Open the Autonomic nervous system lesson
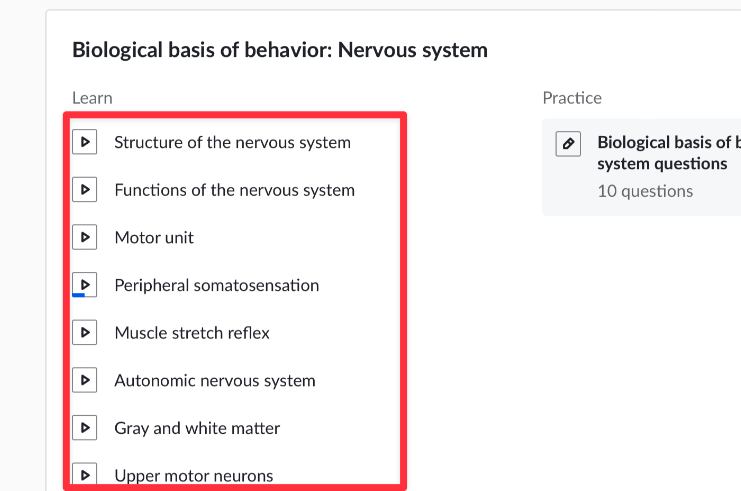Screen dimensions: 741x491 click(215, 381)
